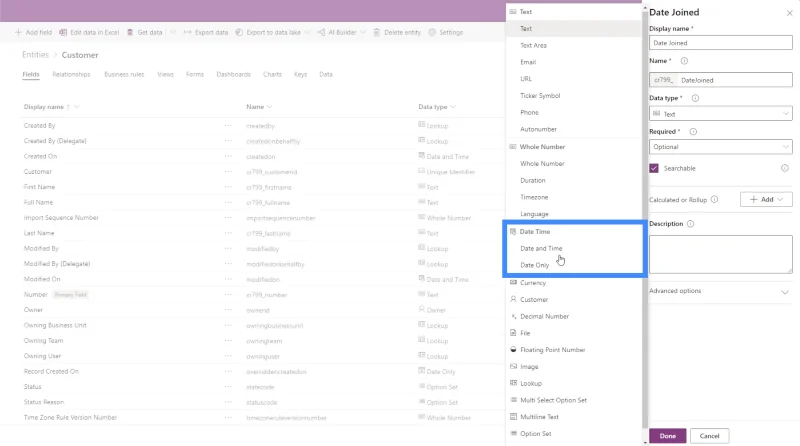
Task: Switch to the Keys tab
Action: 301,75
